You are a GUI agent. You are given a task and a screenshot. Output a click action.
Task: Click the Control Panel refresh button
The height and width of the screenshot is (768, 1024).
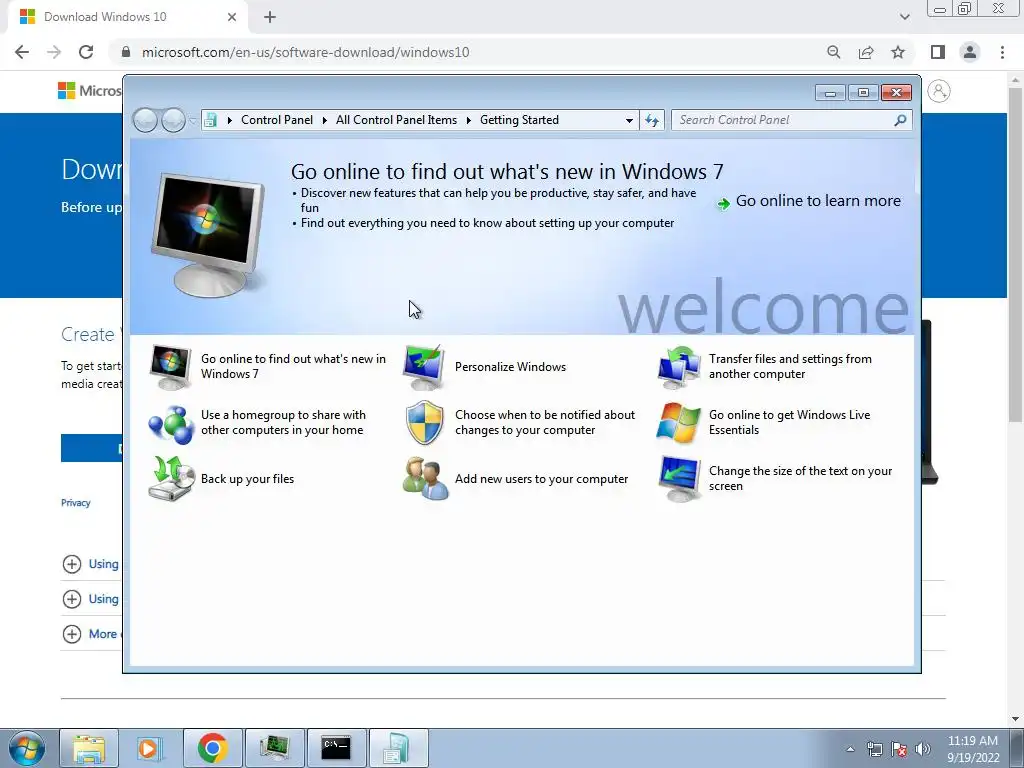[x=652, y=120]
